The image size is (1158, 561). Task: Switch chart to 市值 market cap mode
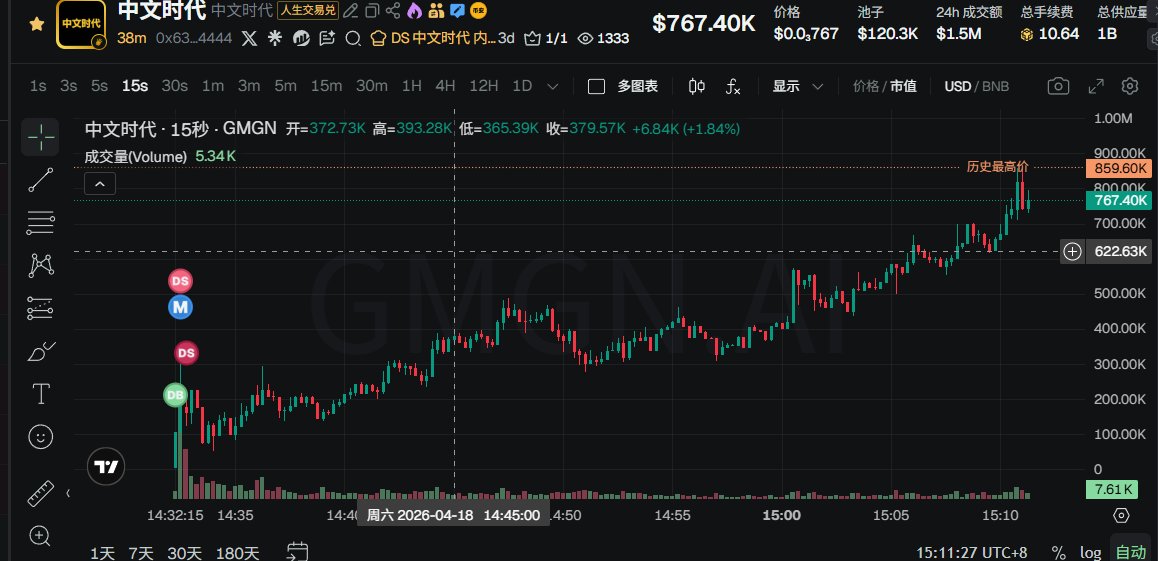pyautogui.click(x=902, y=86)
